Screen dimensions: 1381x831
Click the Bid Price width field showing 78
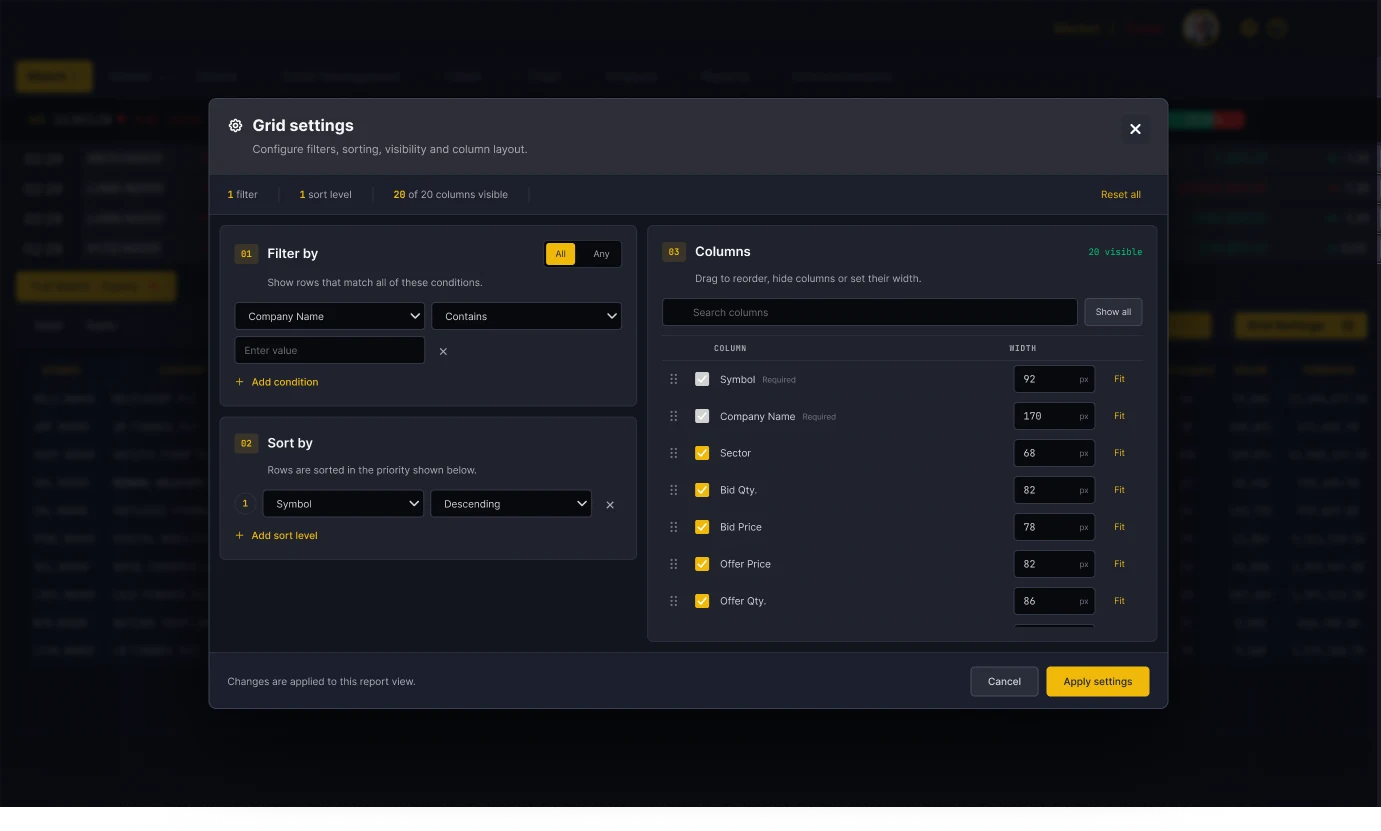[x=1054, y=527]
